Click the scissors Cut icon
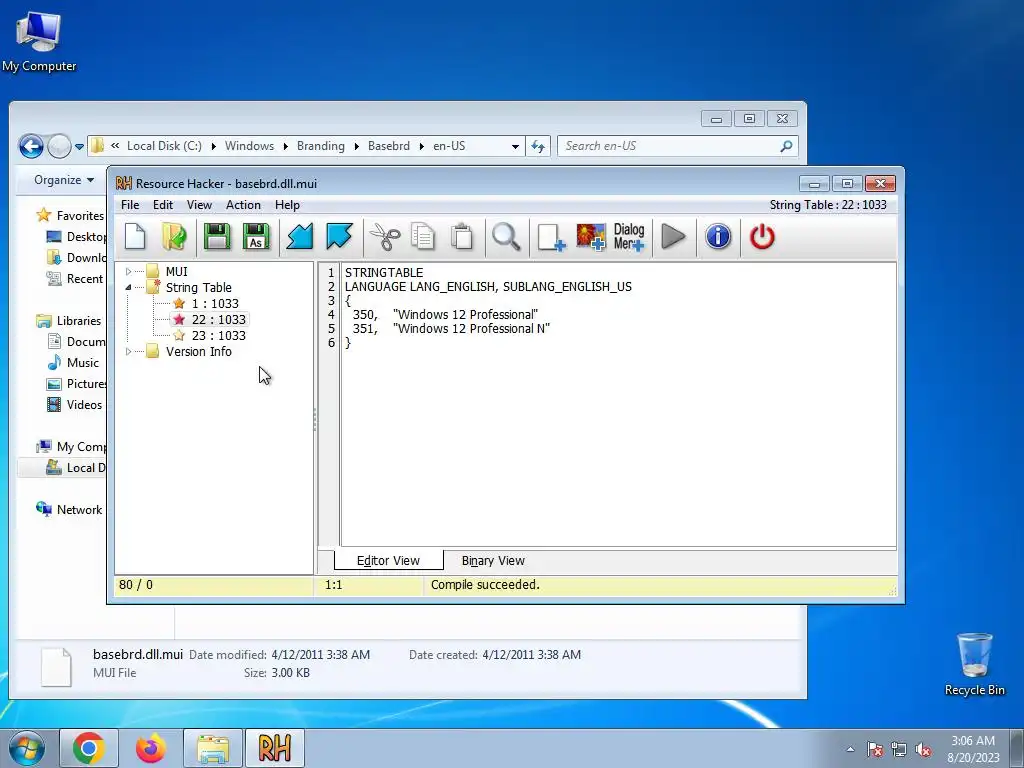Screen dimensions: 1024x768 tap(385, 236)
